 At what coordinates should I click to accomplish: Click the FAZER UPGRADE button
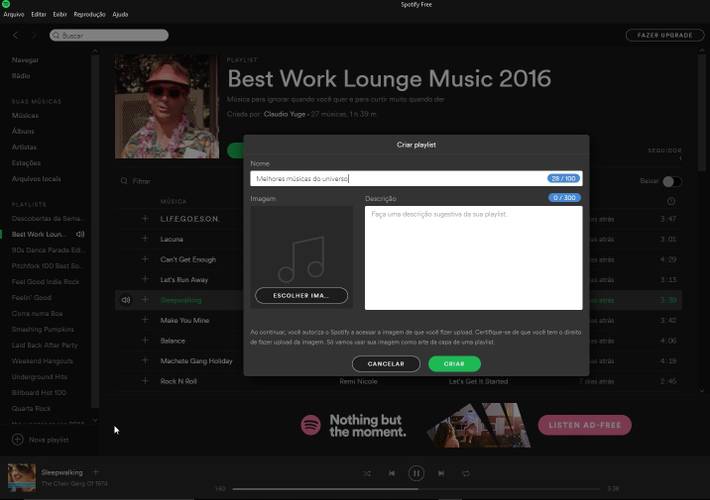pyautogui.click(x=664, y=35)
